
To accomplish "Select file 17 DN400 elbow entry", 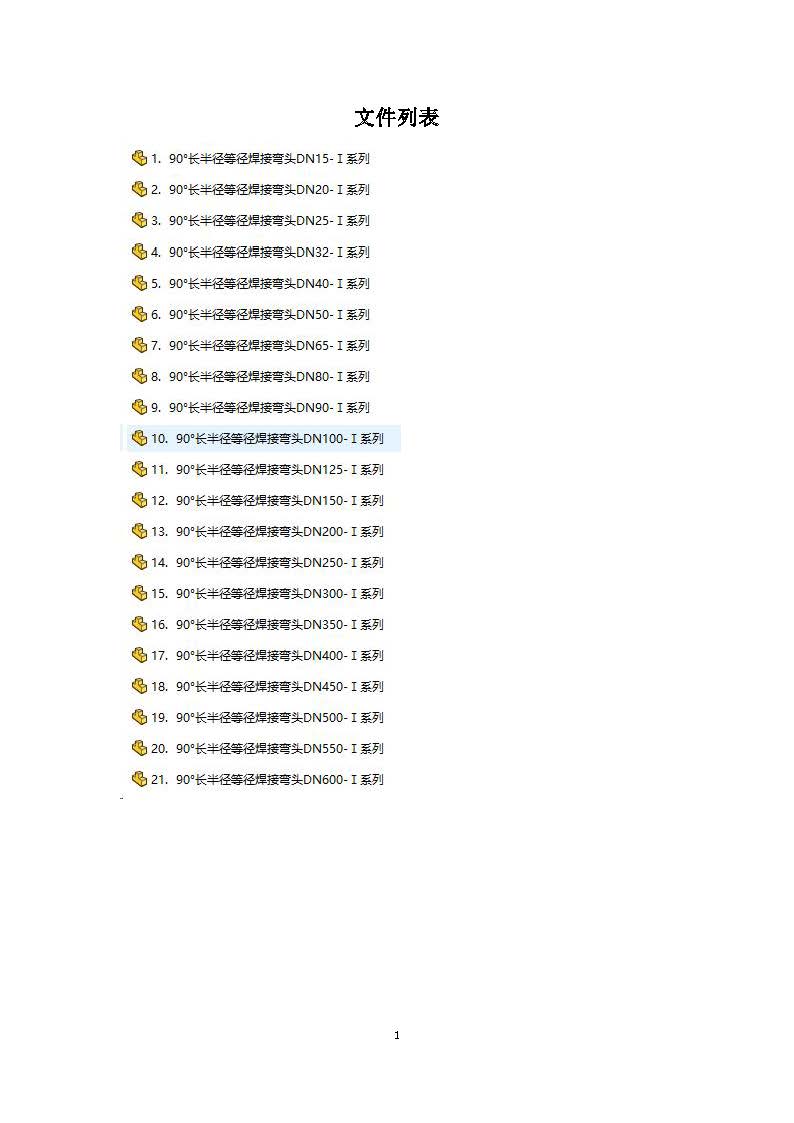I will coord(280,655).
